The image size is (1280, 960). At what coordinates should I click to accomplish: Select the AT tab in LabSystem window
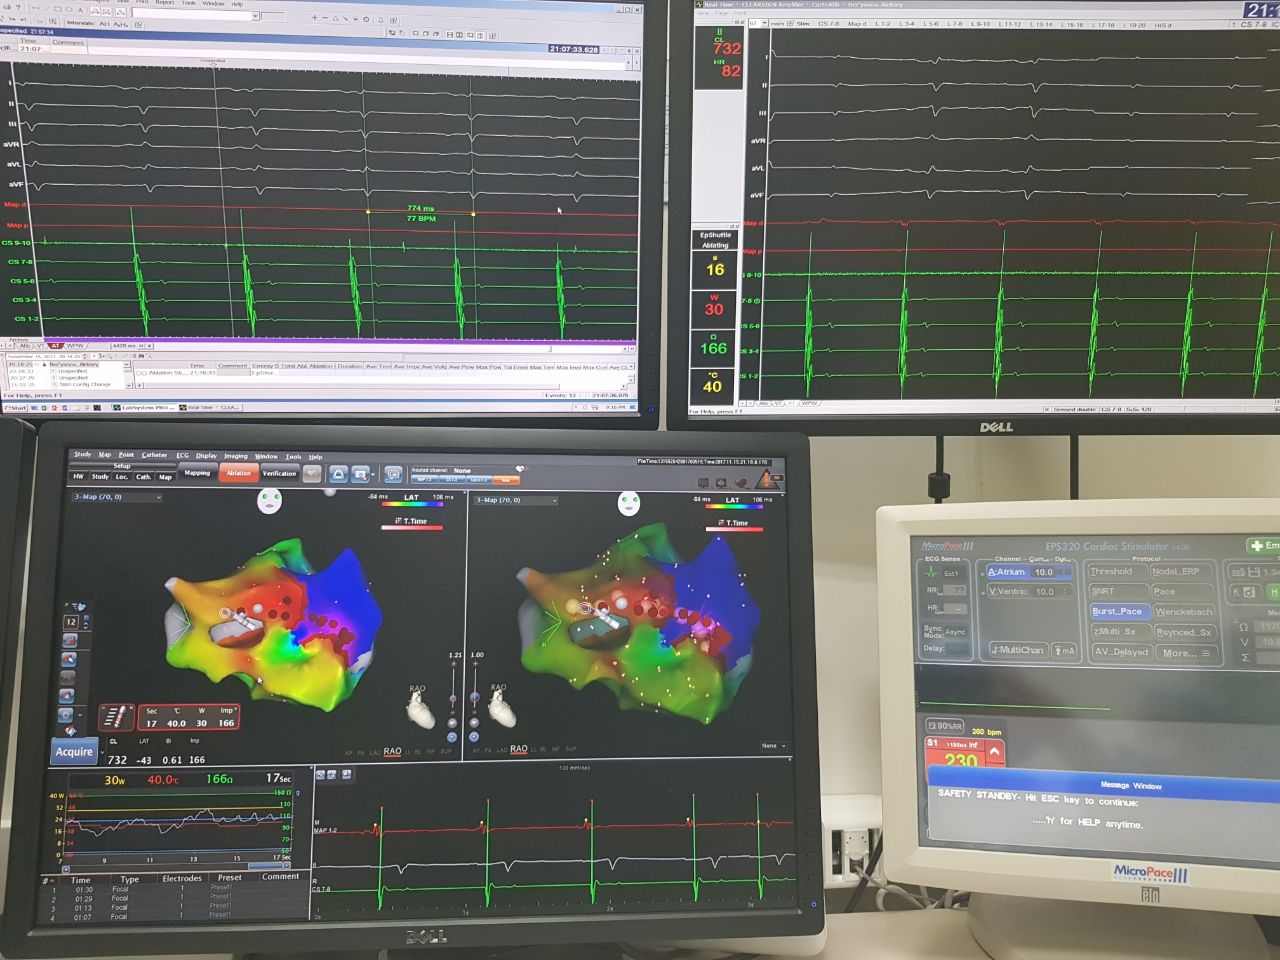coord(56,346)
